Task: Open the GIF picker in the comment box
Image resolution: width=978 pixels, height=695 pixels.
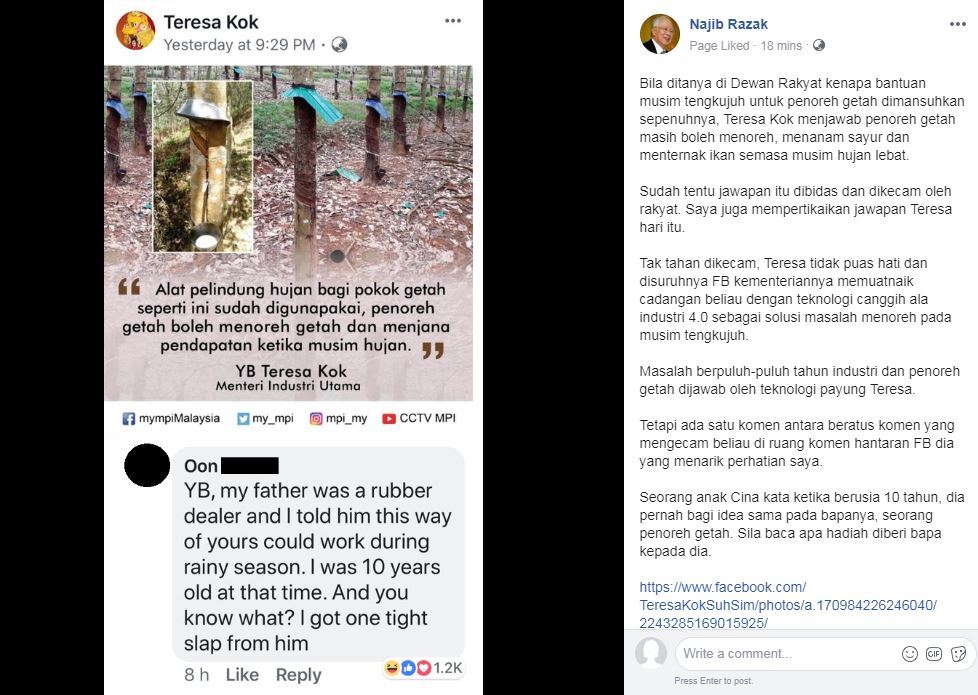Action: [934, 654]
